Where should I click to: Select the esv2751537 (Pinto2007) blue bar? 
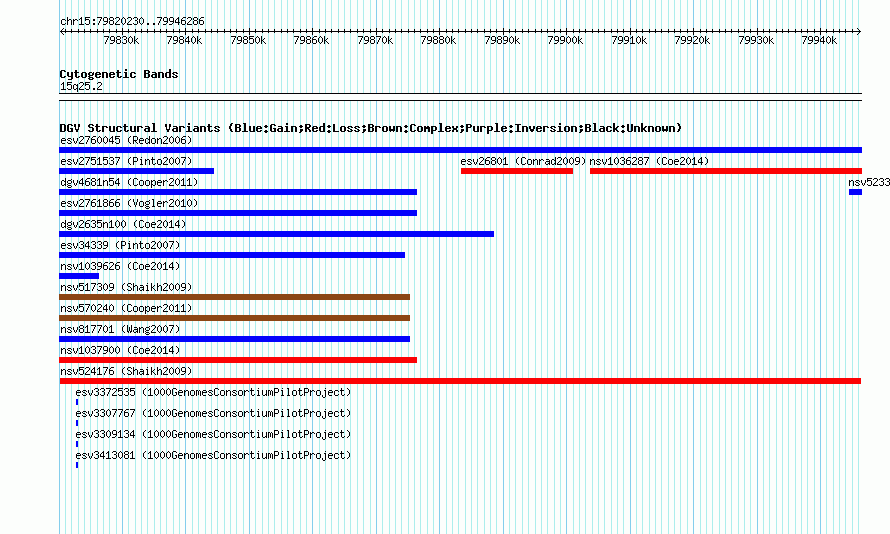click(136, 171)
